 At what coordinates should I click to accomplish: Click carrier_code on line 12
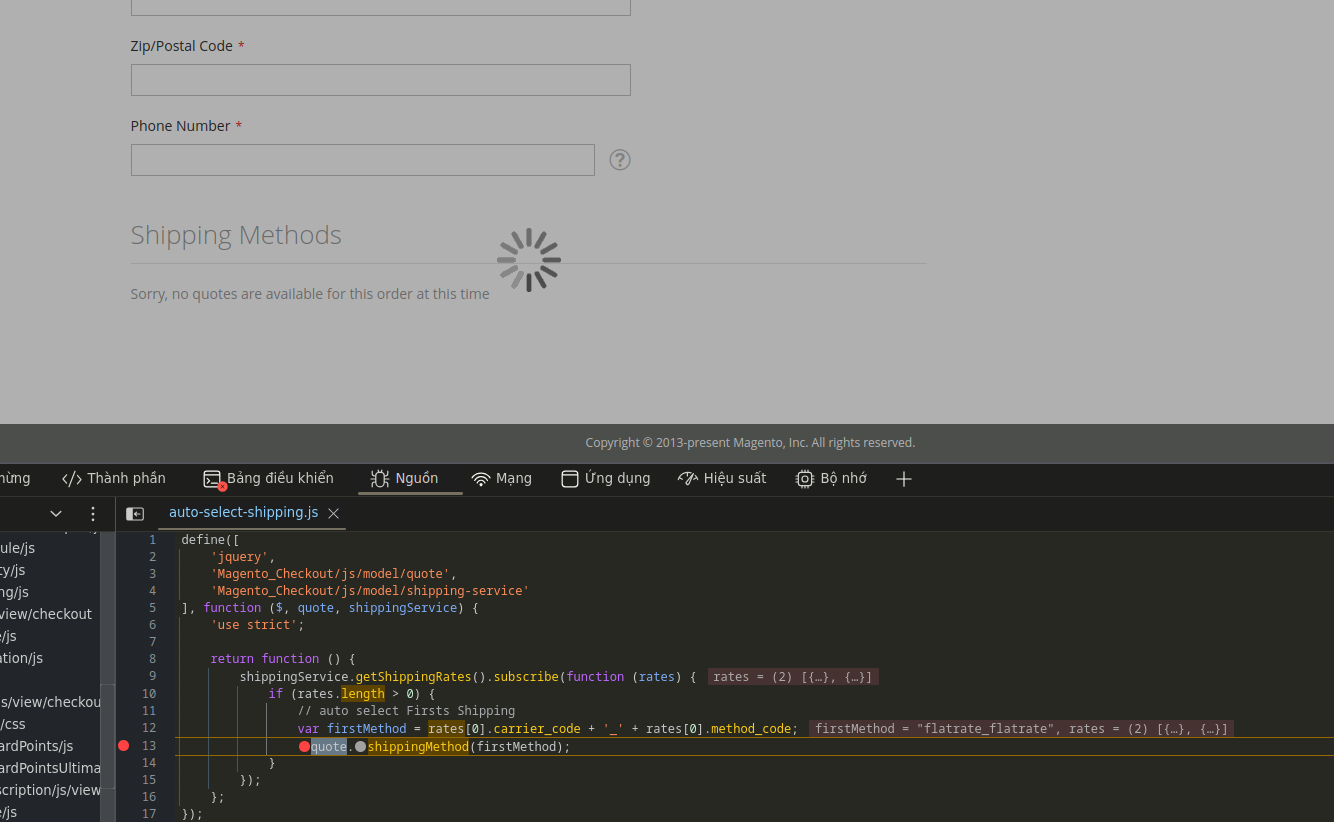pyautogui.click(x=537, y=729)
